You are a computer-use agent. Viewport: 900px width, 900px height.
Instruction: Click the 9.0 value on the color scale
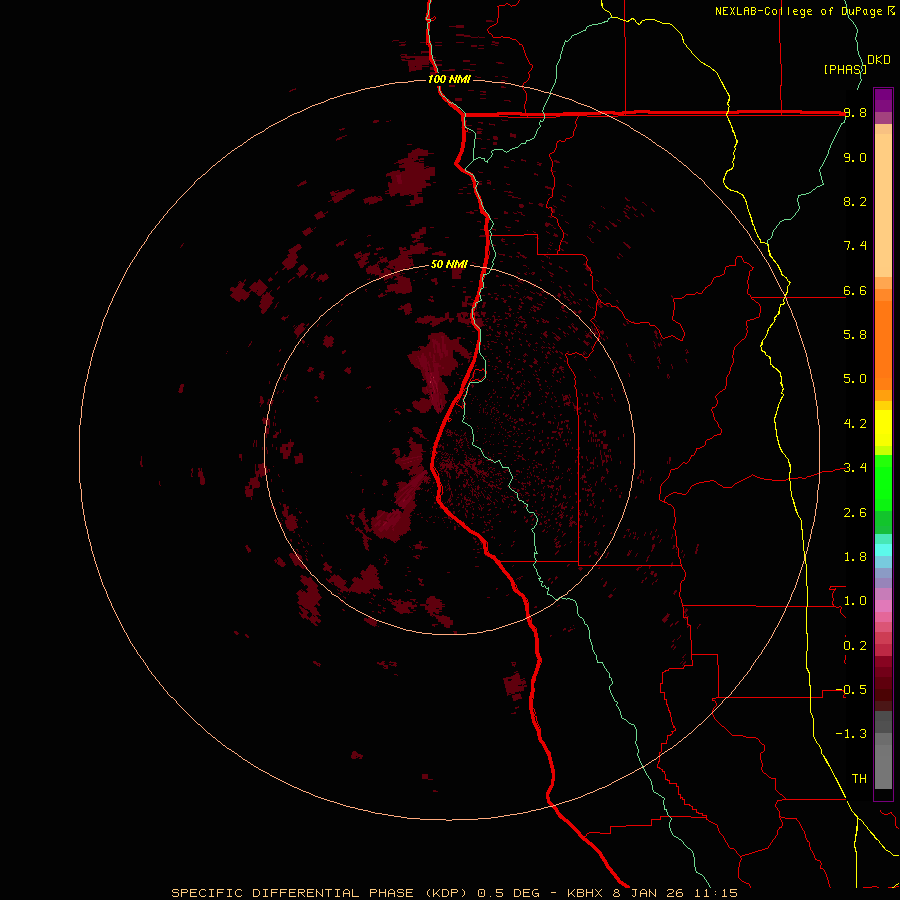[x=855, y=157]
